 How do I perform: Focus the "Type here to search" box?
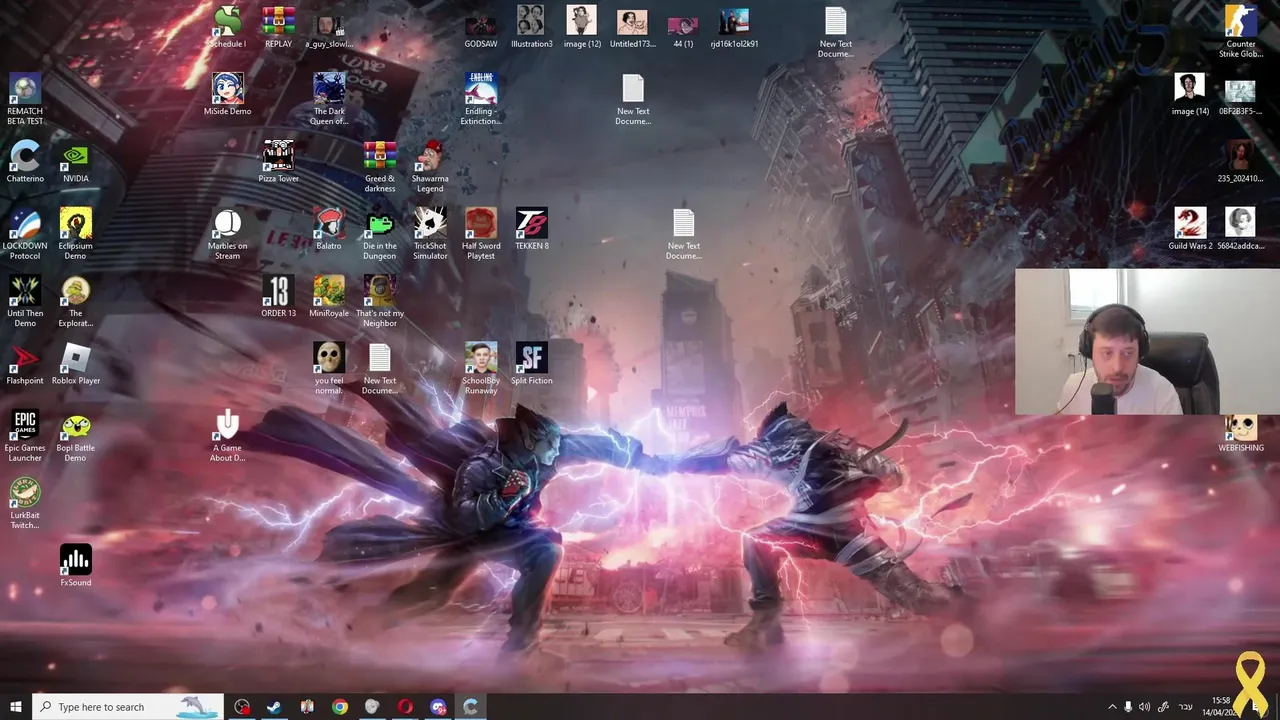coord(127,707)
